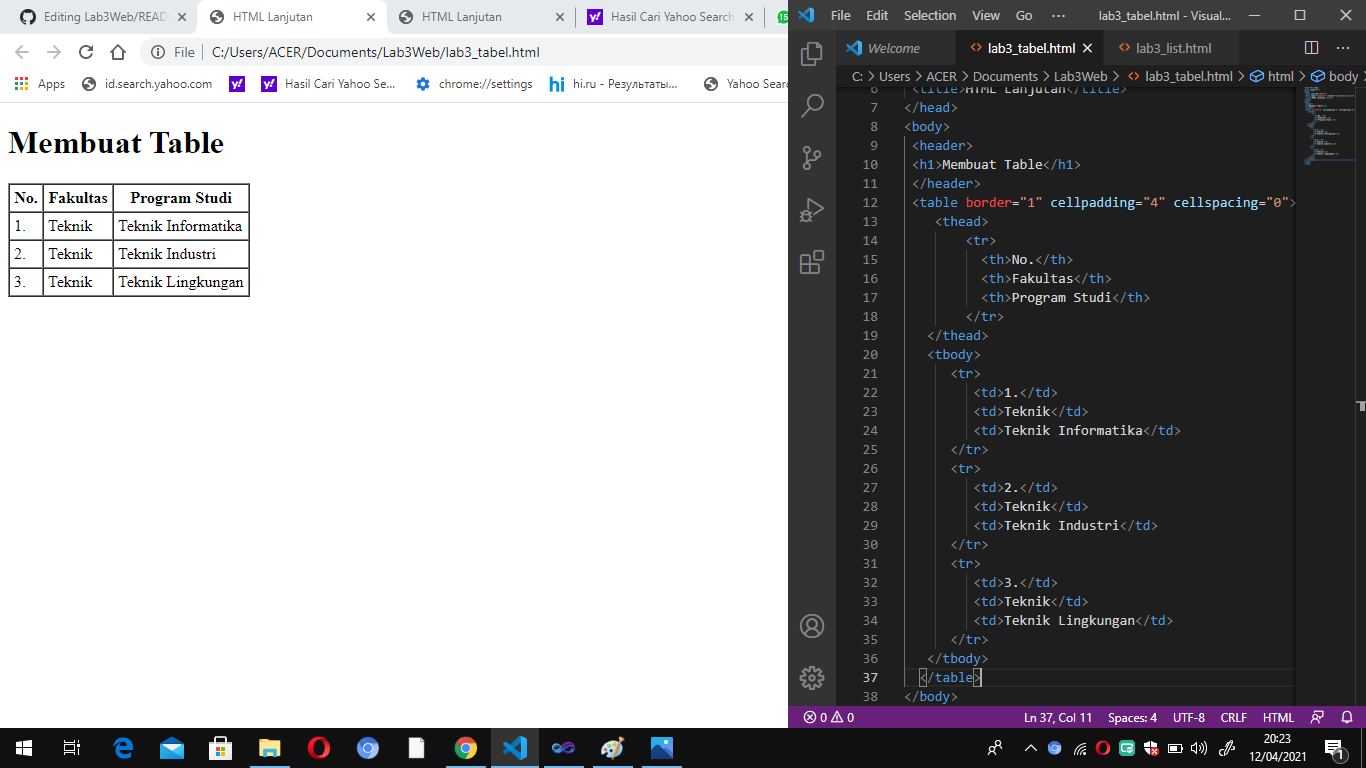Viewport: 1366px width, 768px height.
Task: Expand the VS Code menu overflow ellipsis
Action: pos(1058,15)
